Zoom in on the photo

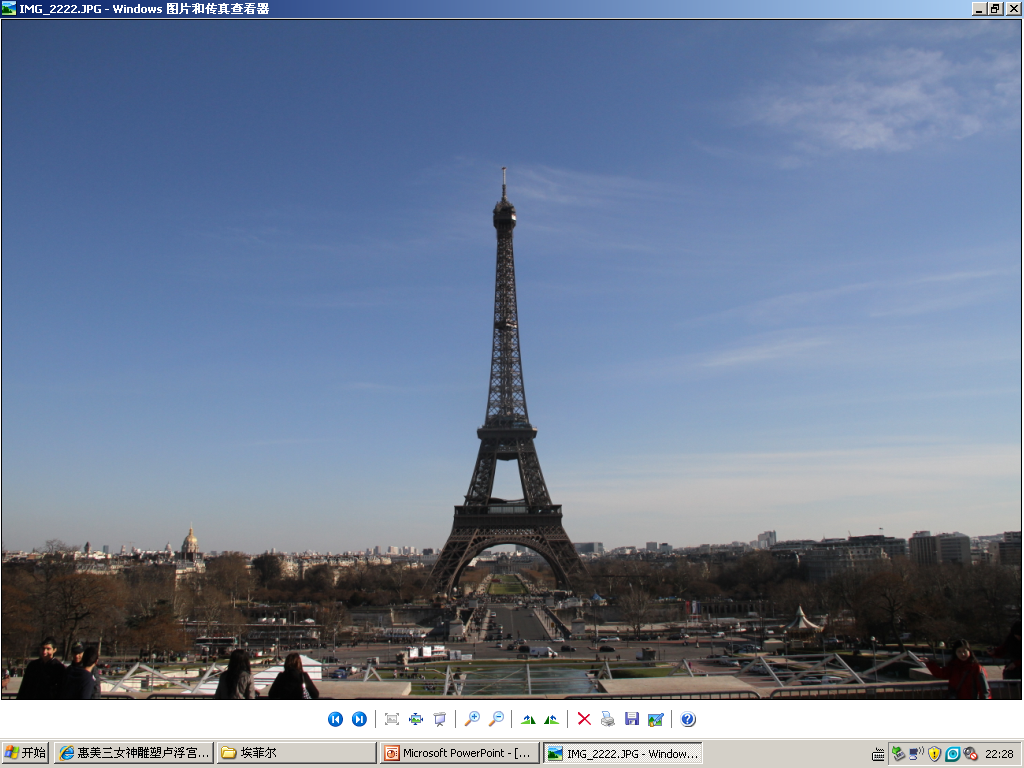(x=471, y=719)
